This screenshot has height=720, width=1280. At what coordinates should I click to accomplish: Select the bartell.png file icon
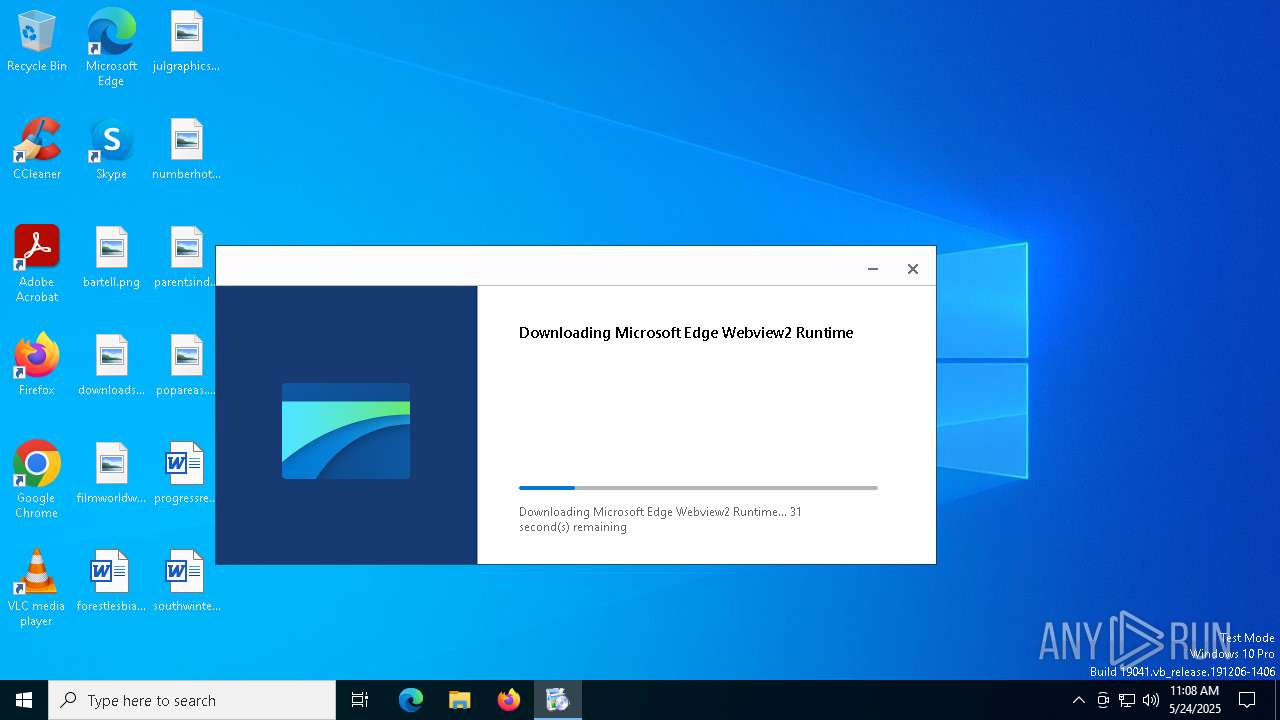click(x=111, y=257)
